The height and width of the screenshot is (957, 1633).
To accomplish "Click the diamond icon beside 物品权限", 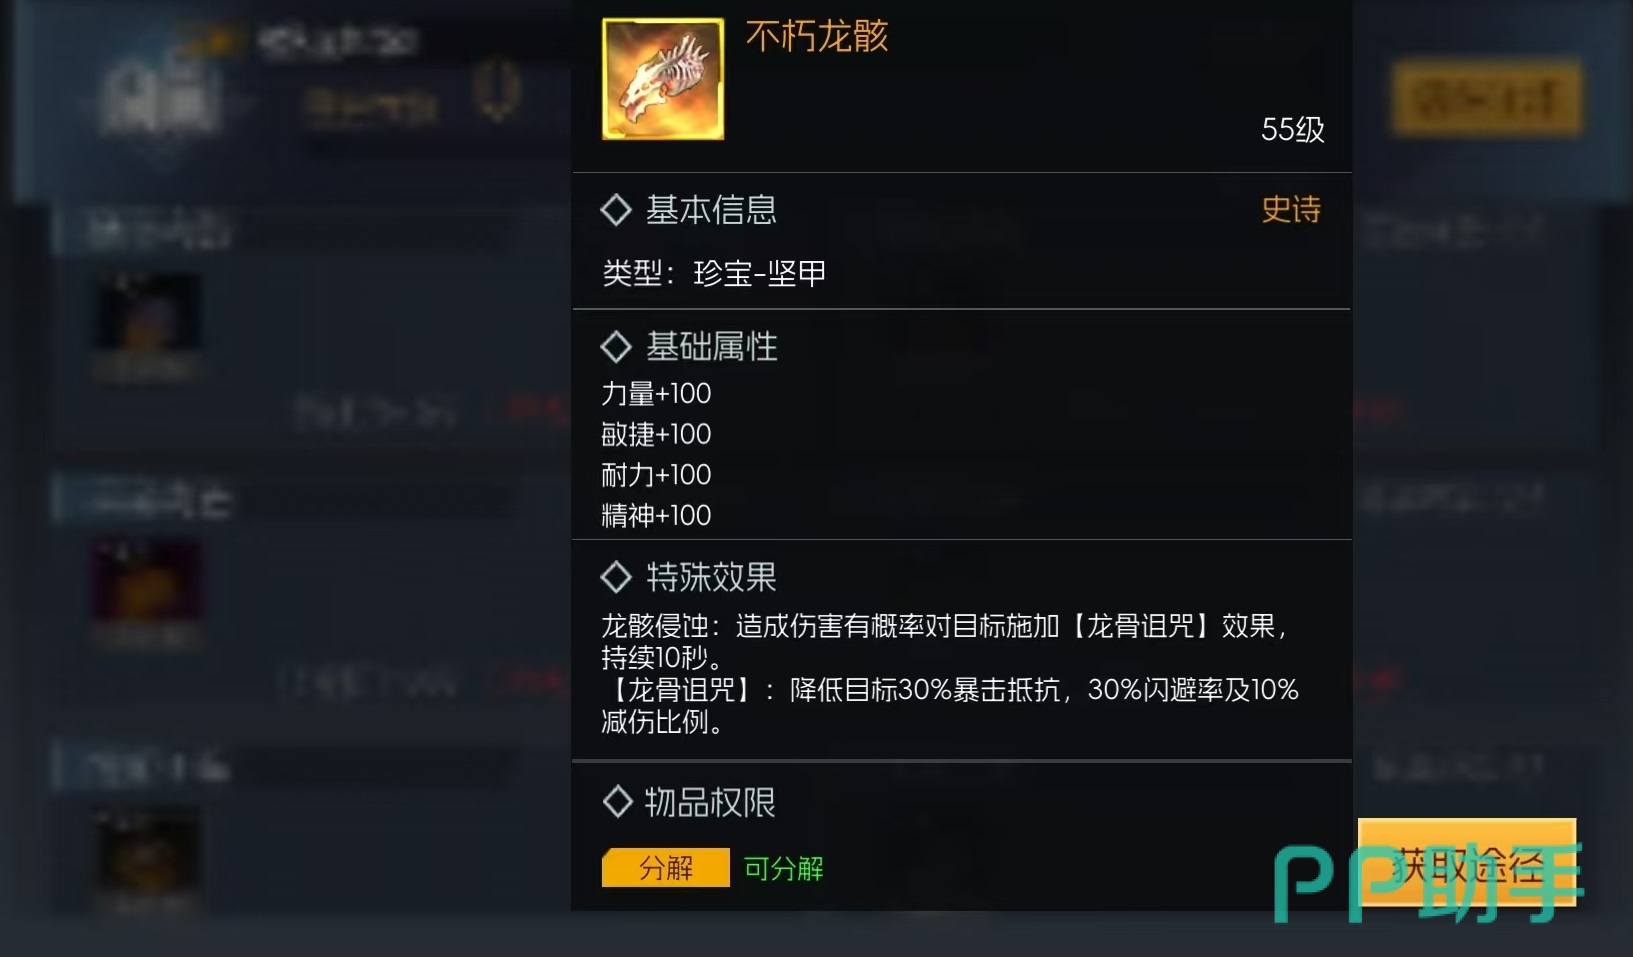I will 617,802.
